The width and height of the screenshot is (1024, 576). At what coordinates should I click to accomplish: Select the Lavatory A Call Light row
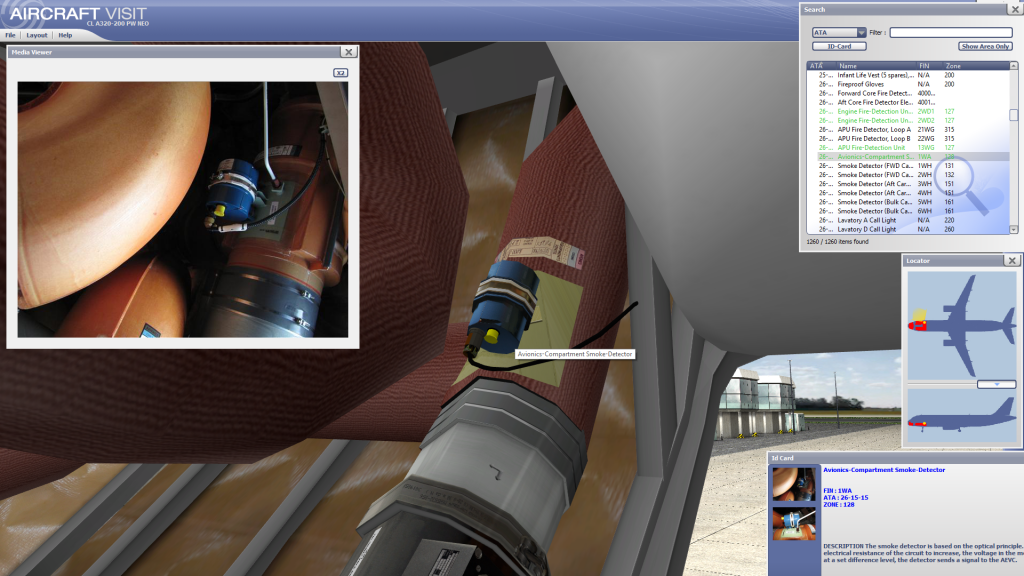coord(908,221)
